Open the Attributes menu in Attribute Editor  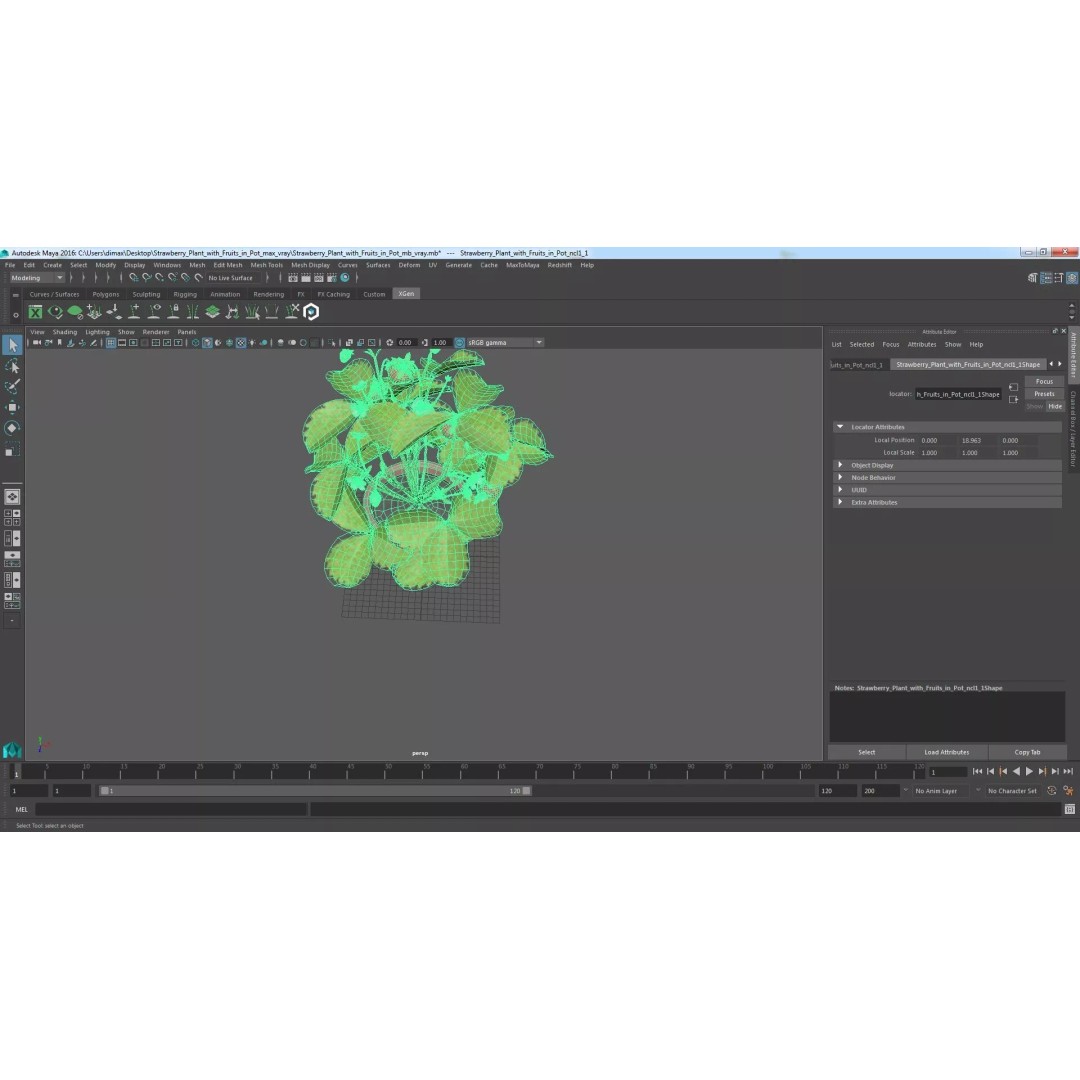(922, 344)
